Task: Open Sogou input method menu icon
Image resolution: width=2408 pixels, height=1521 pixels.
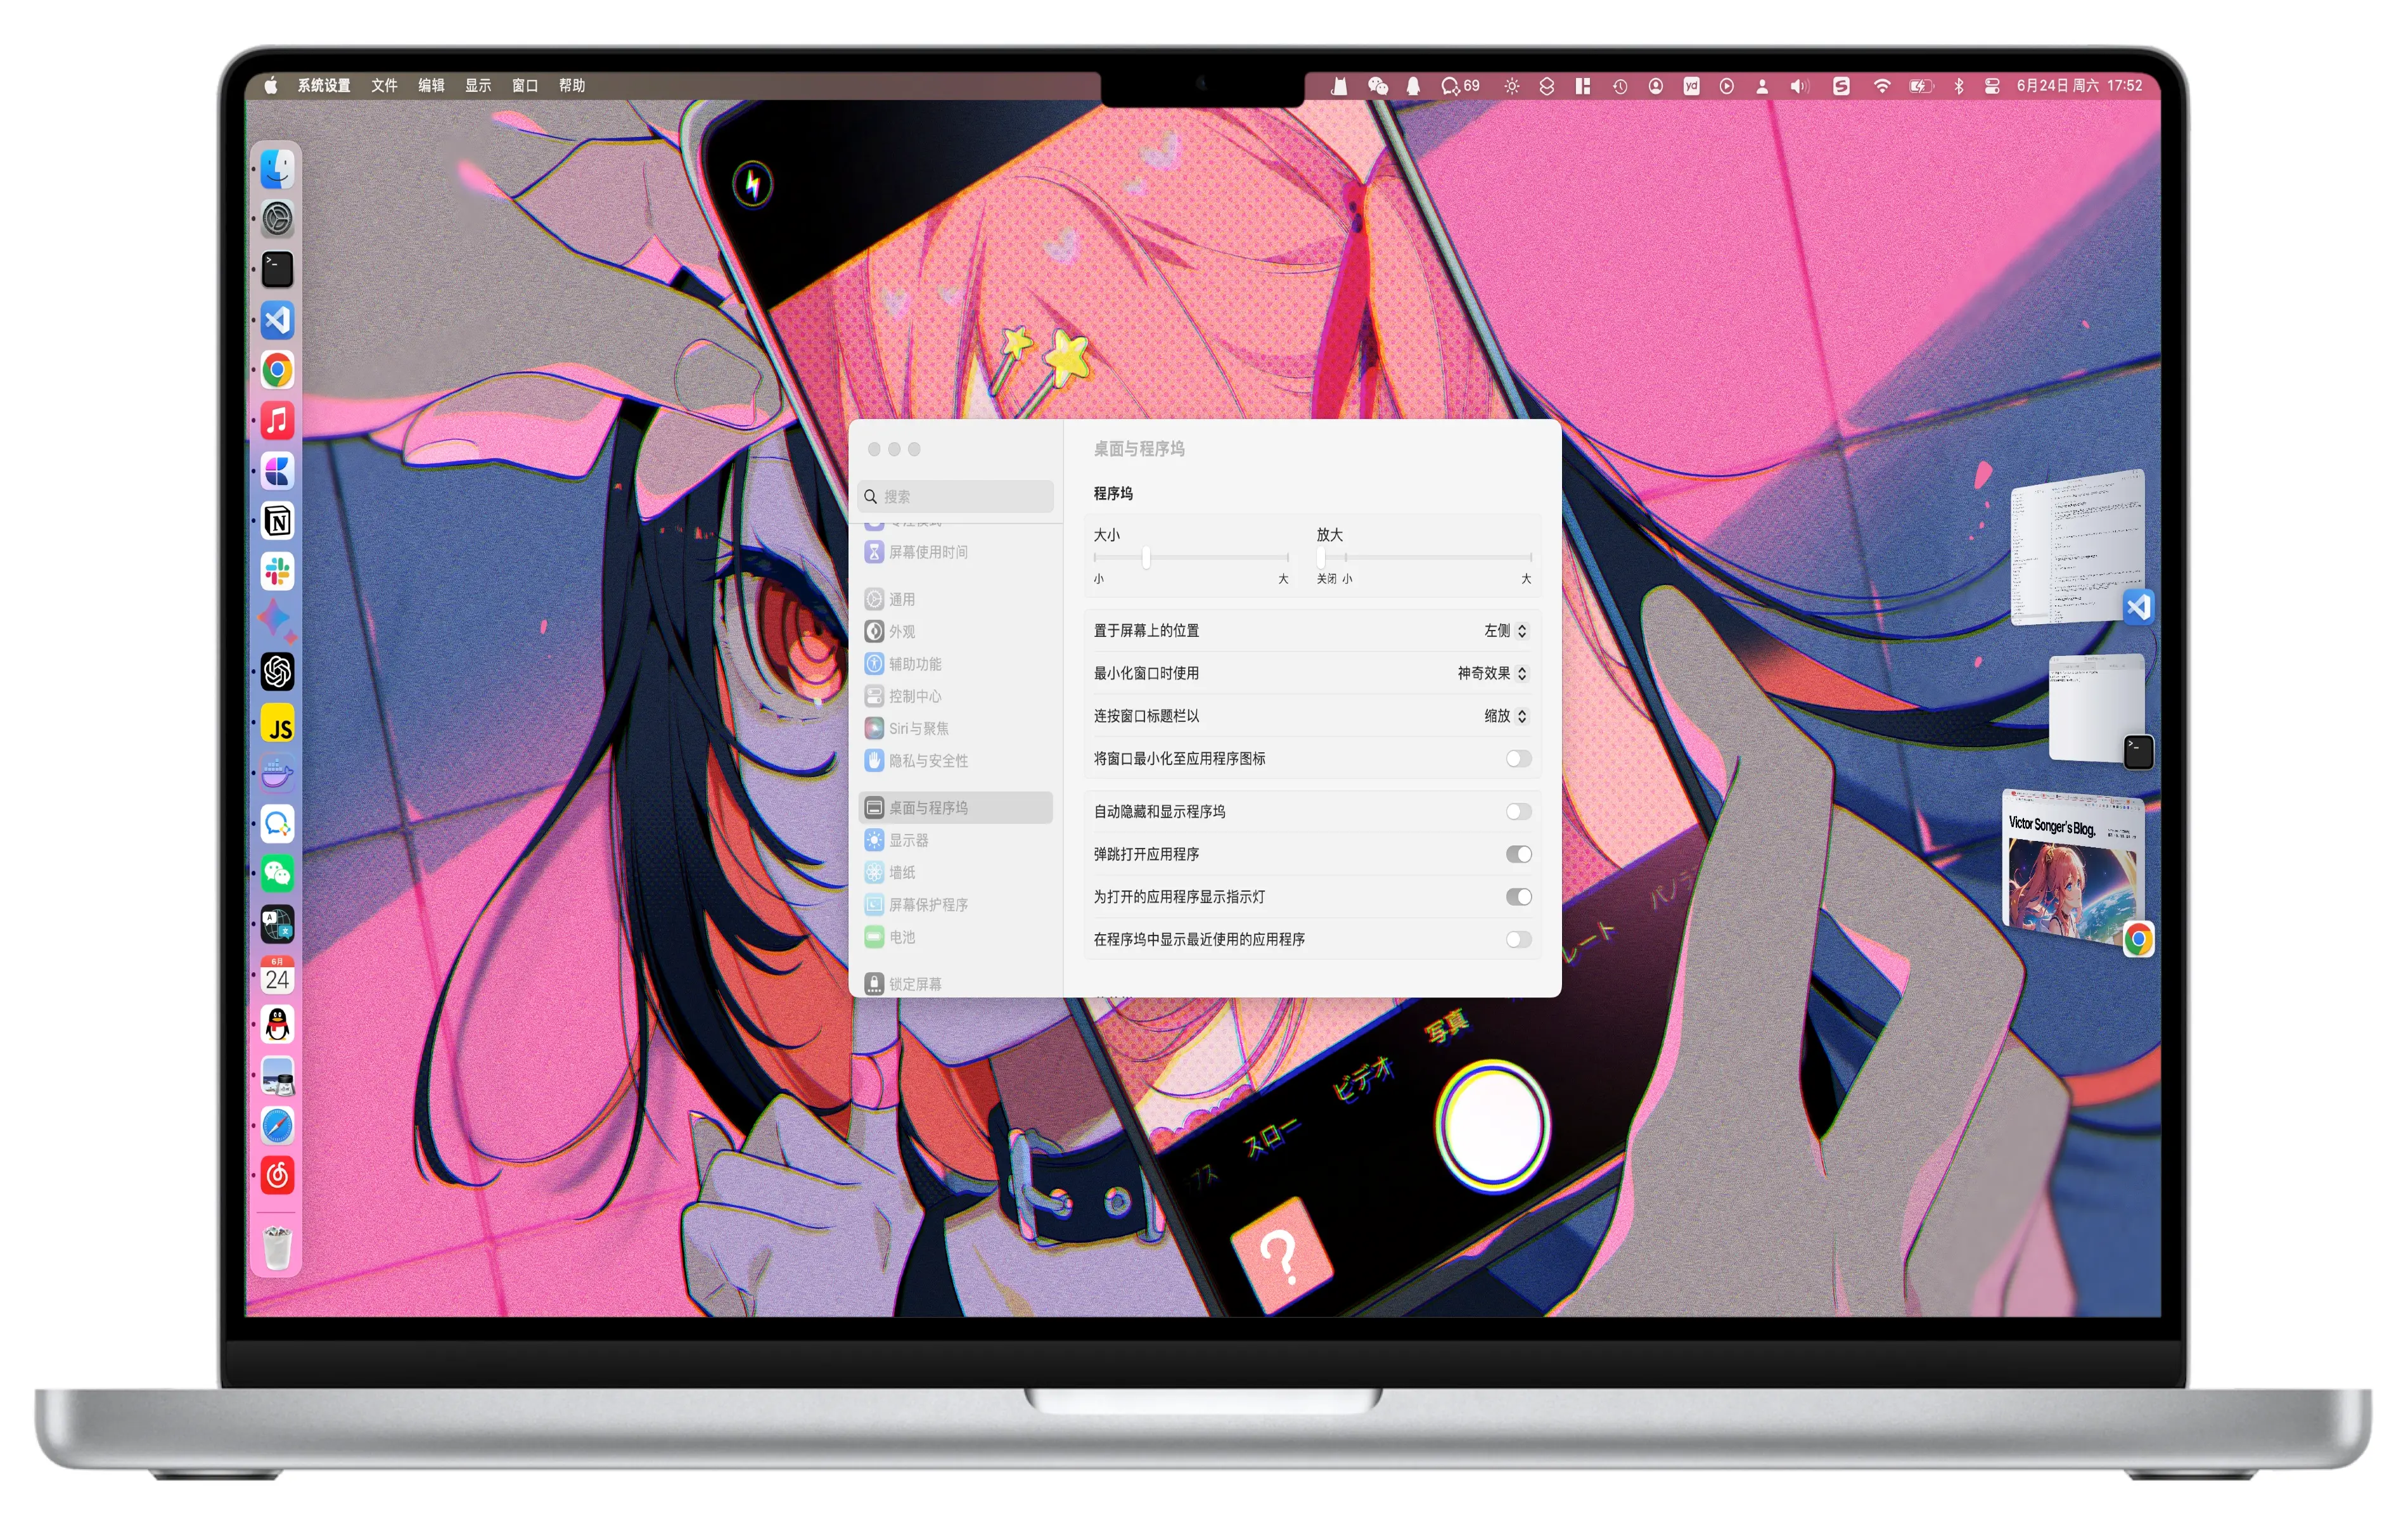Action: pos(1840,86)
